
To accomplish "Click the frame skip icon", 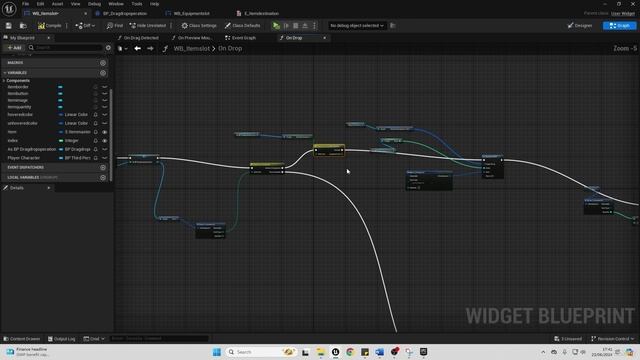I will point(286,26).
